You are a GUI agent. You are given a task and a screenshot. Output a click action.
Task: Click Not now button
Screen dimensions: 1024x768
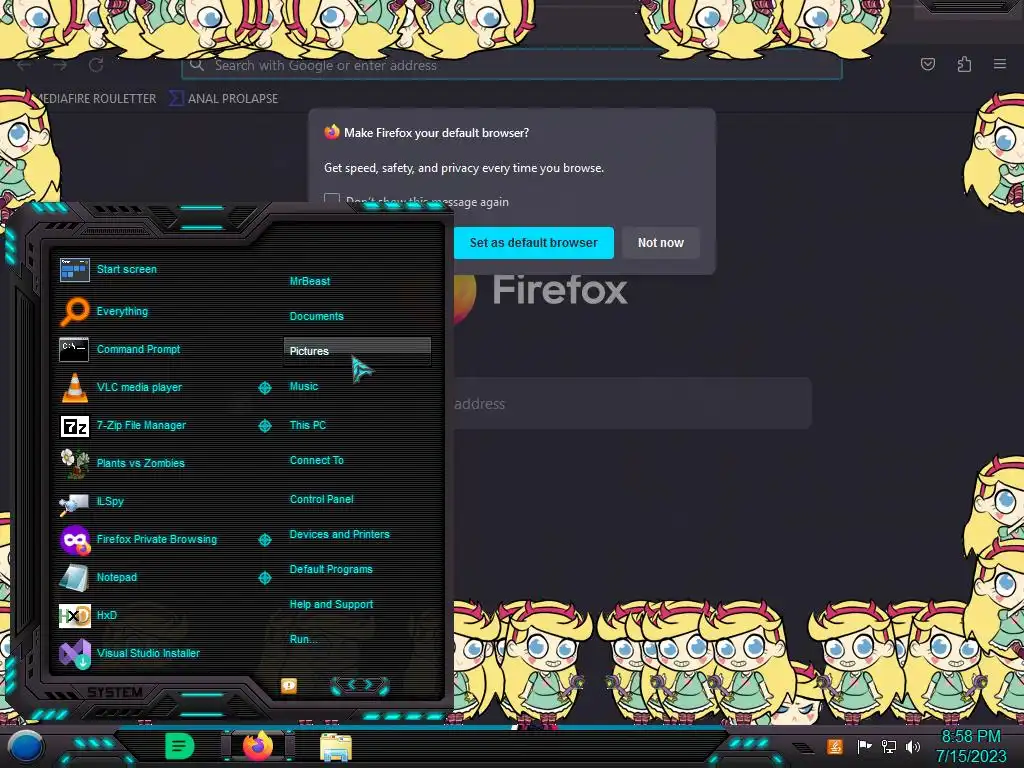coord(661,243)
